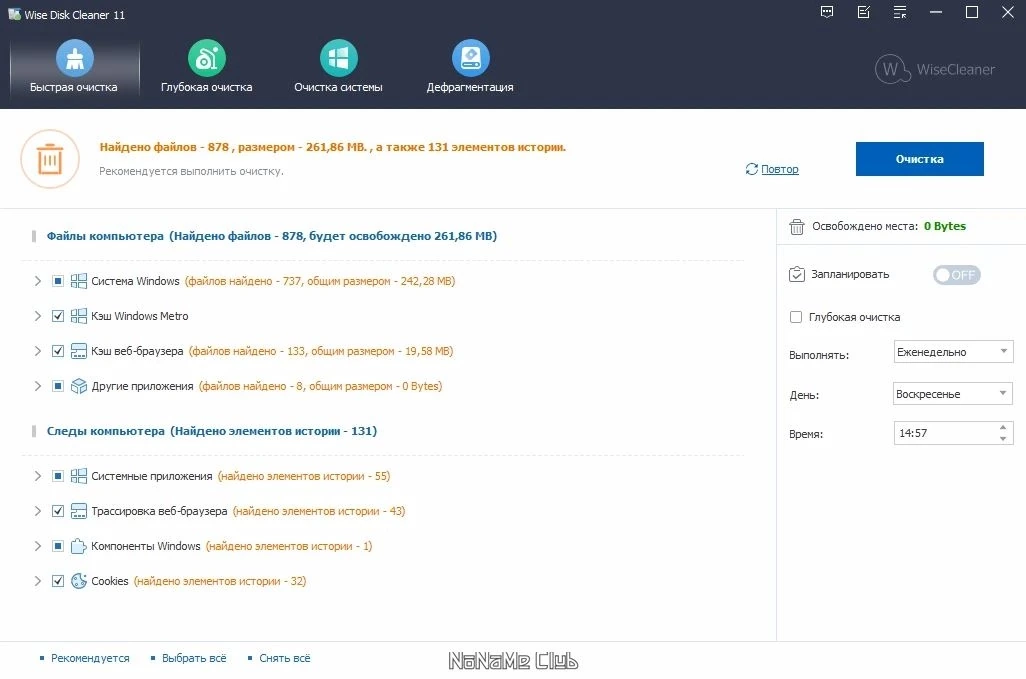Image resolution: width=1026 pixels, height=679 pixels.
Task: Click the feedback chat icon in title bar
Action: pyautogui.click(x=827, y=12)
